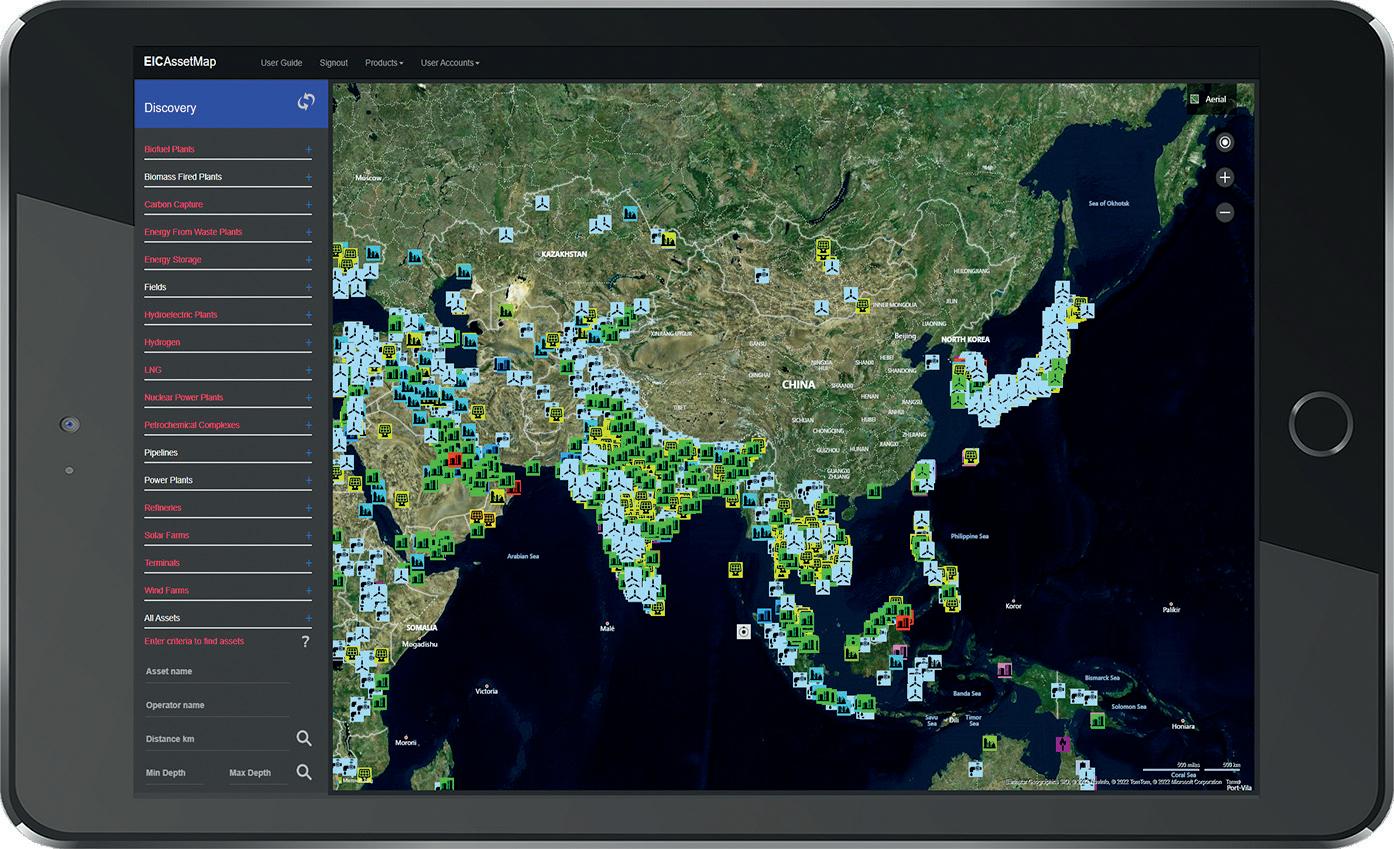The width and height of the screenshot is (1394, 849).
Task: Select the green plant marker west of Honiara
Action: (1097, 720)
